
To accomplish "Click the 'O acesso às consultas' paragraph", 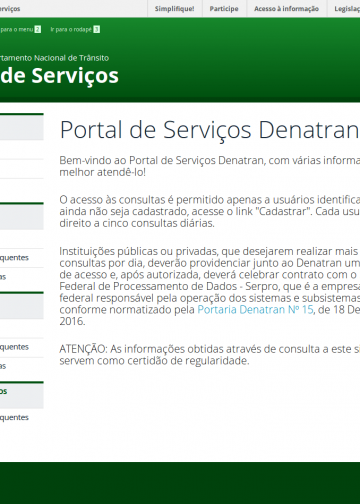I will [210, 211].
